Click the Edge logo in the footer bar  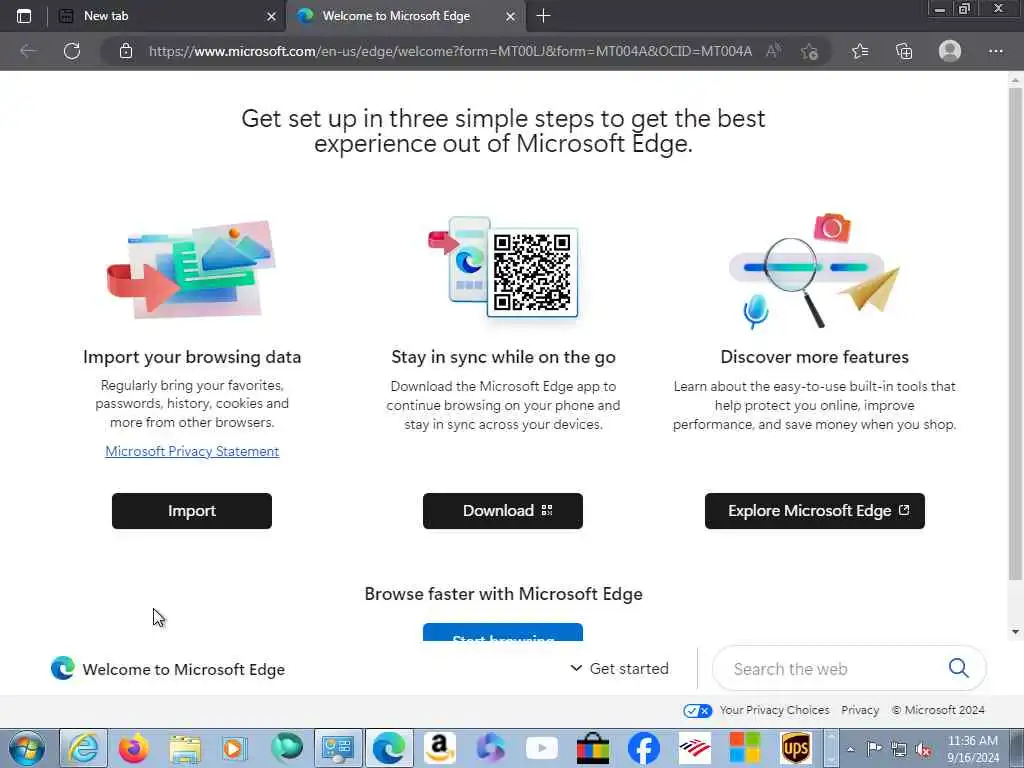pos(63,669)
